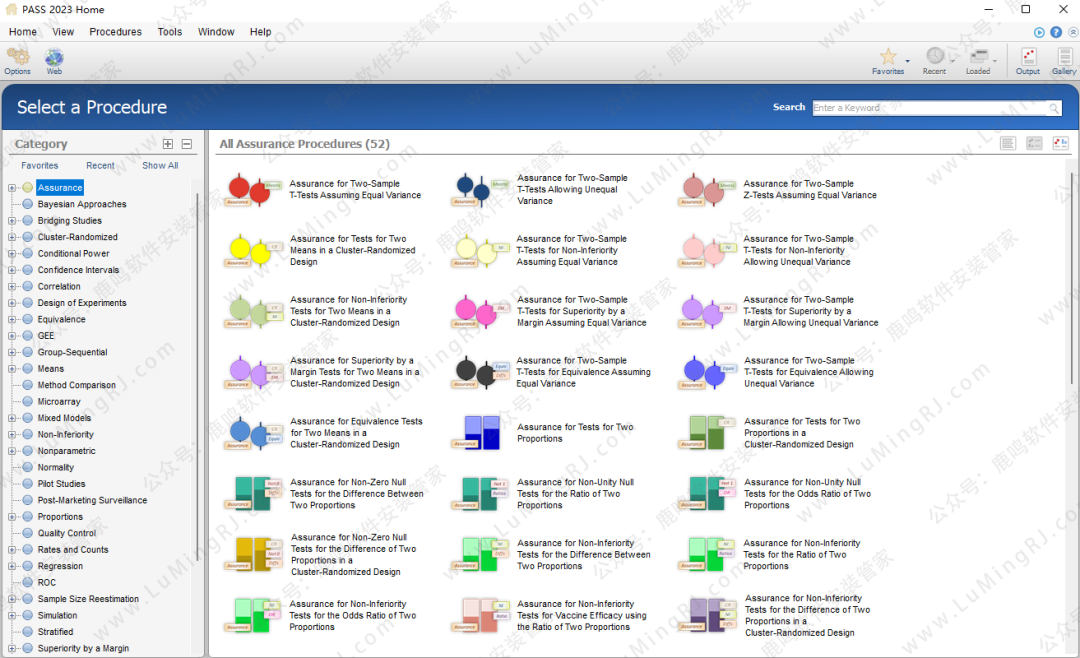The height and width of the screenshot is (658, 1080).
Task: Switch to the list-only view mode
Action: (x=1008, y=144)
